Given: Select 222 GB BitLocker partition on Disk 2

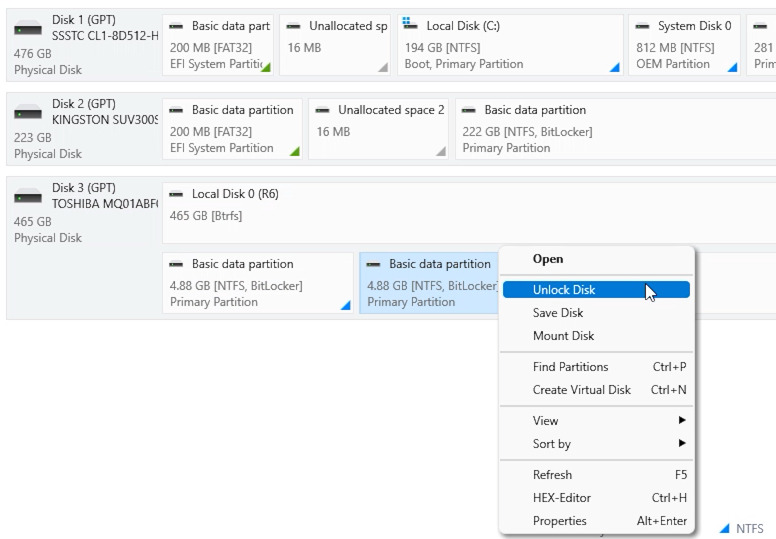Looking at the screenshot, I should [615, 129].
